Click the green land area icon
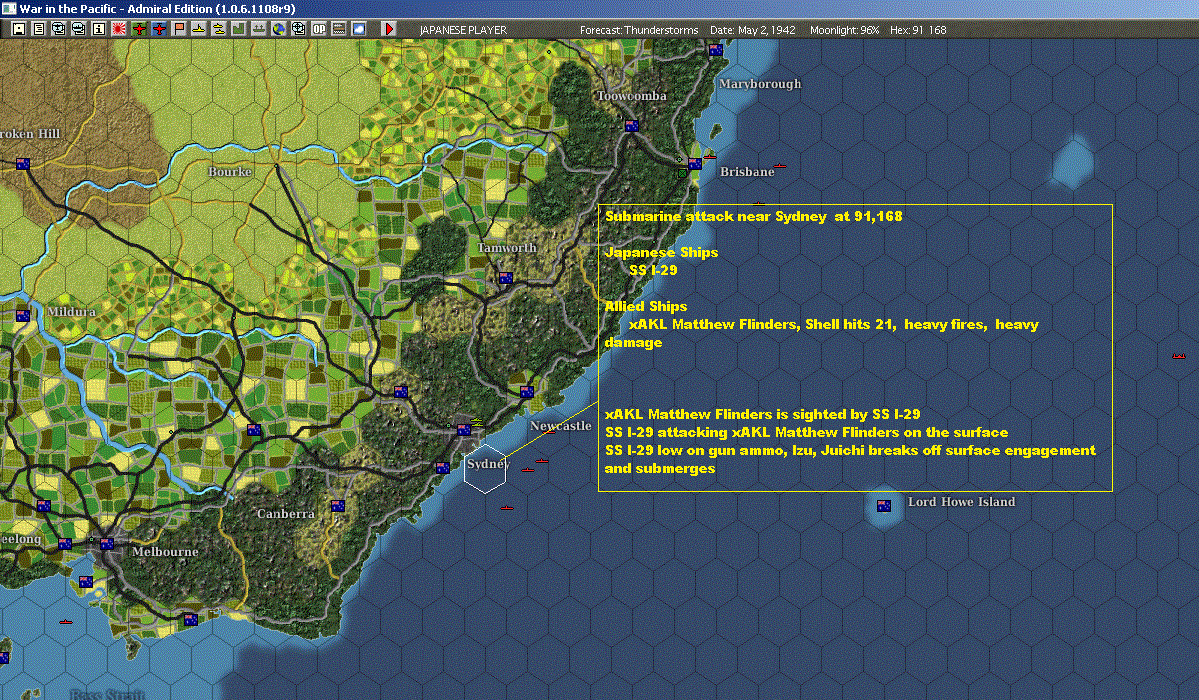The image size is (1199, 700). click(239, 29)
